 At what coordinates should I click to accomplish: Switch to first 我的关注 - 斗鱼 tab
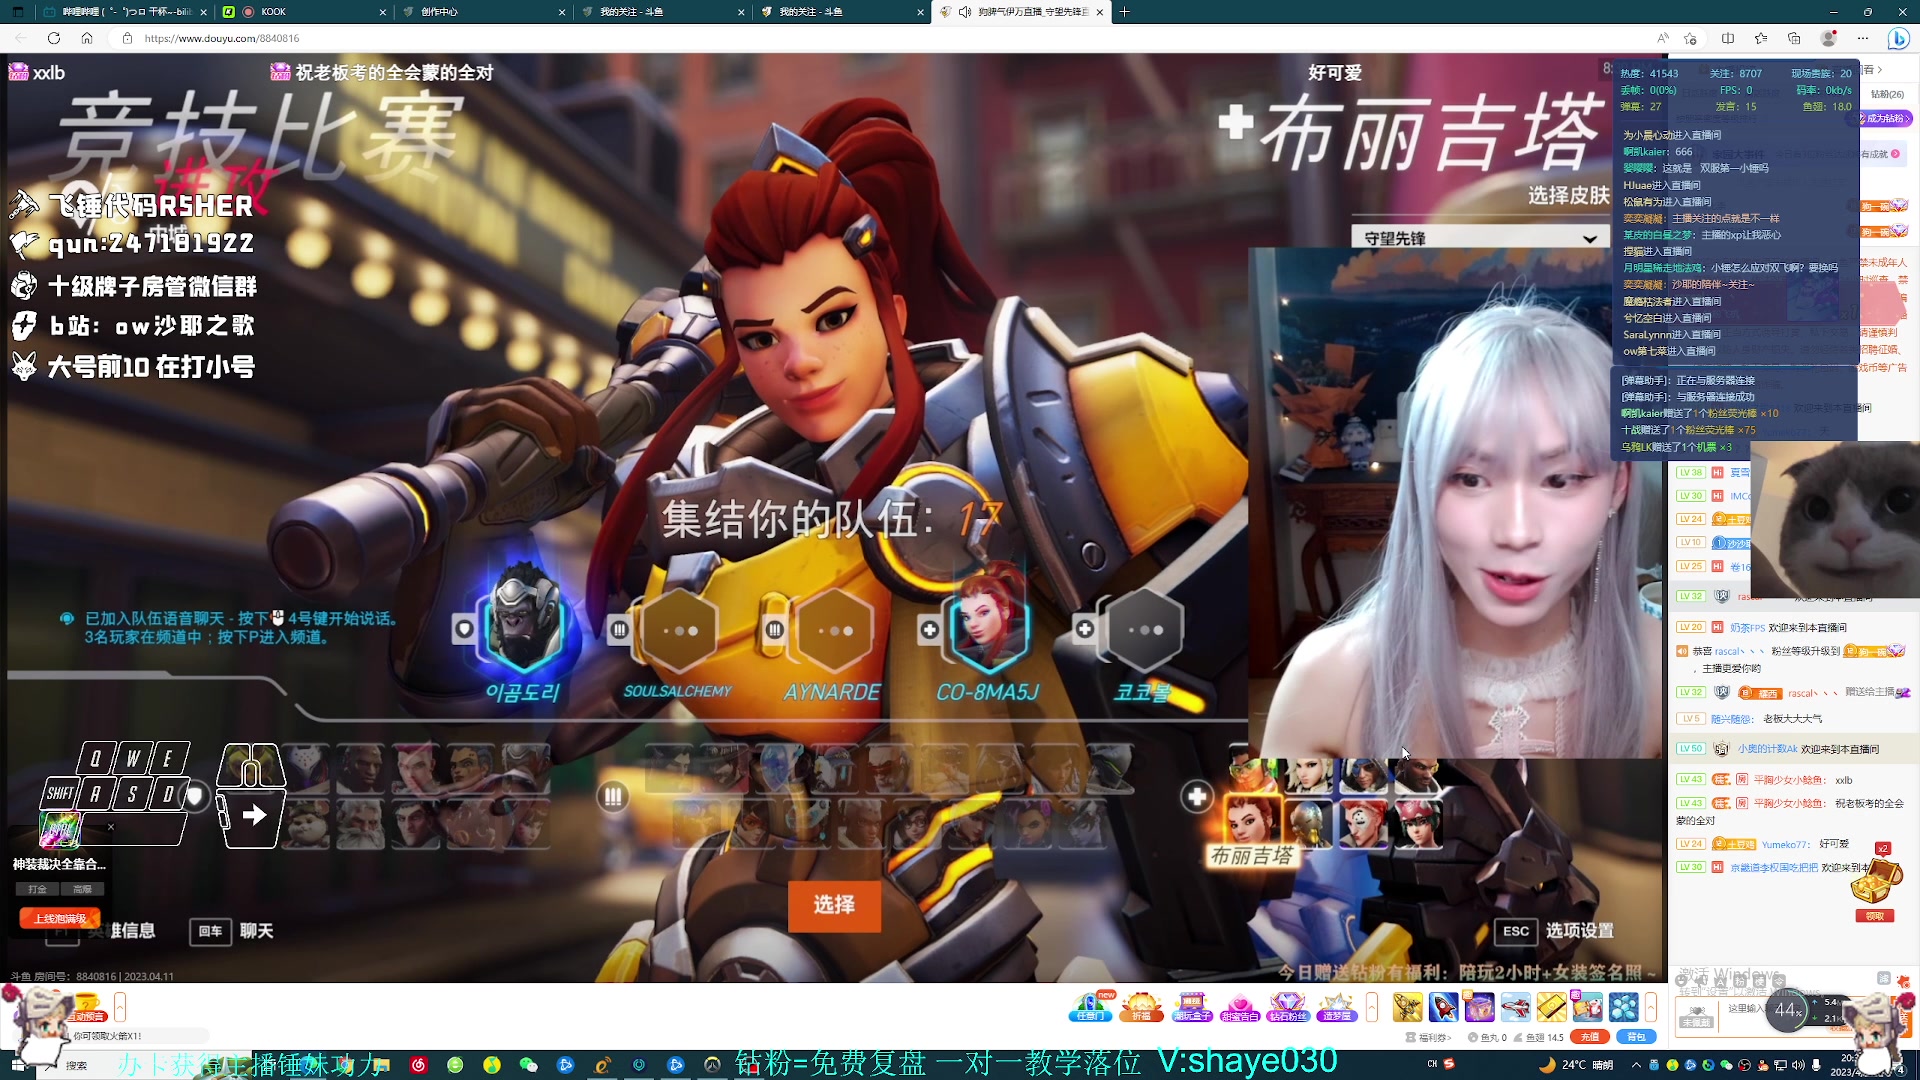coord(663,12)
